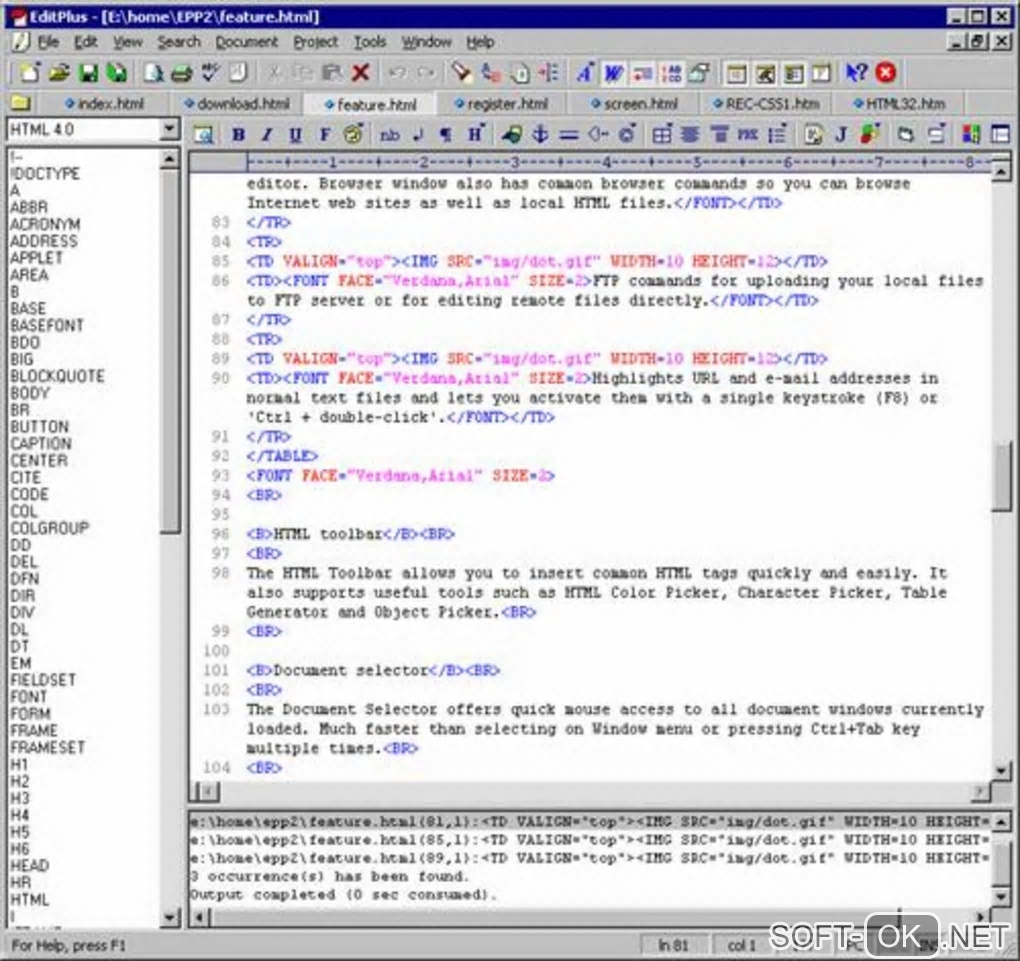Open the Table generator icon
1020x961 pixels.
662,135
